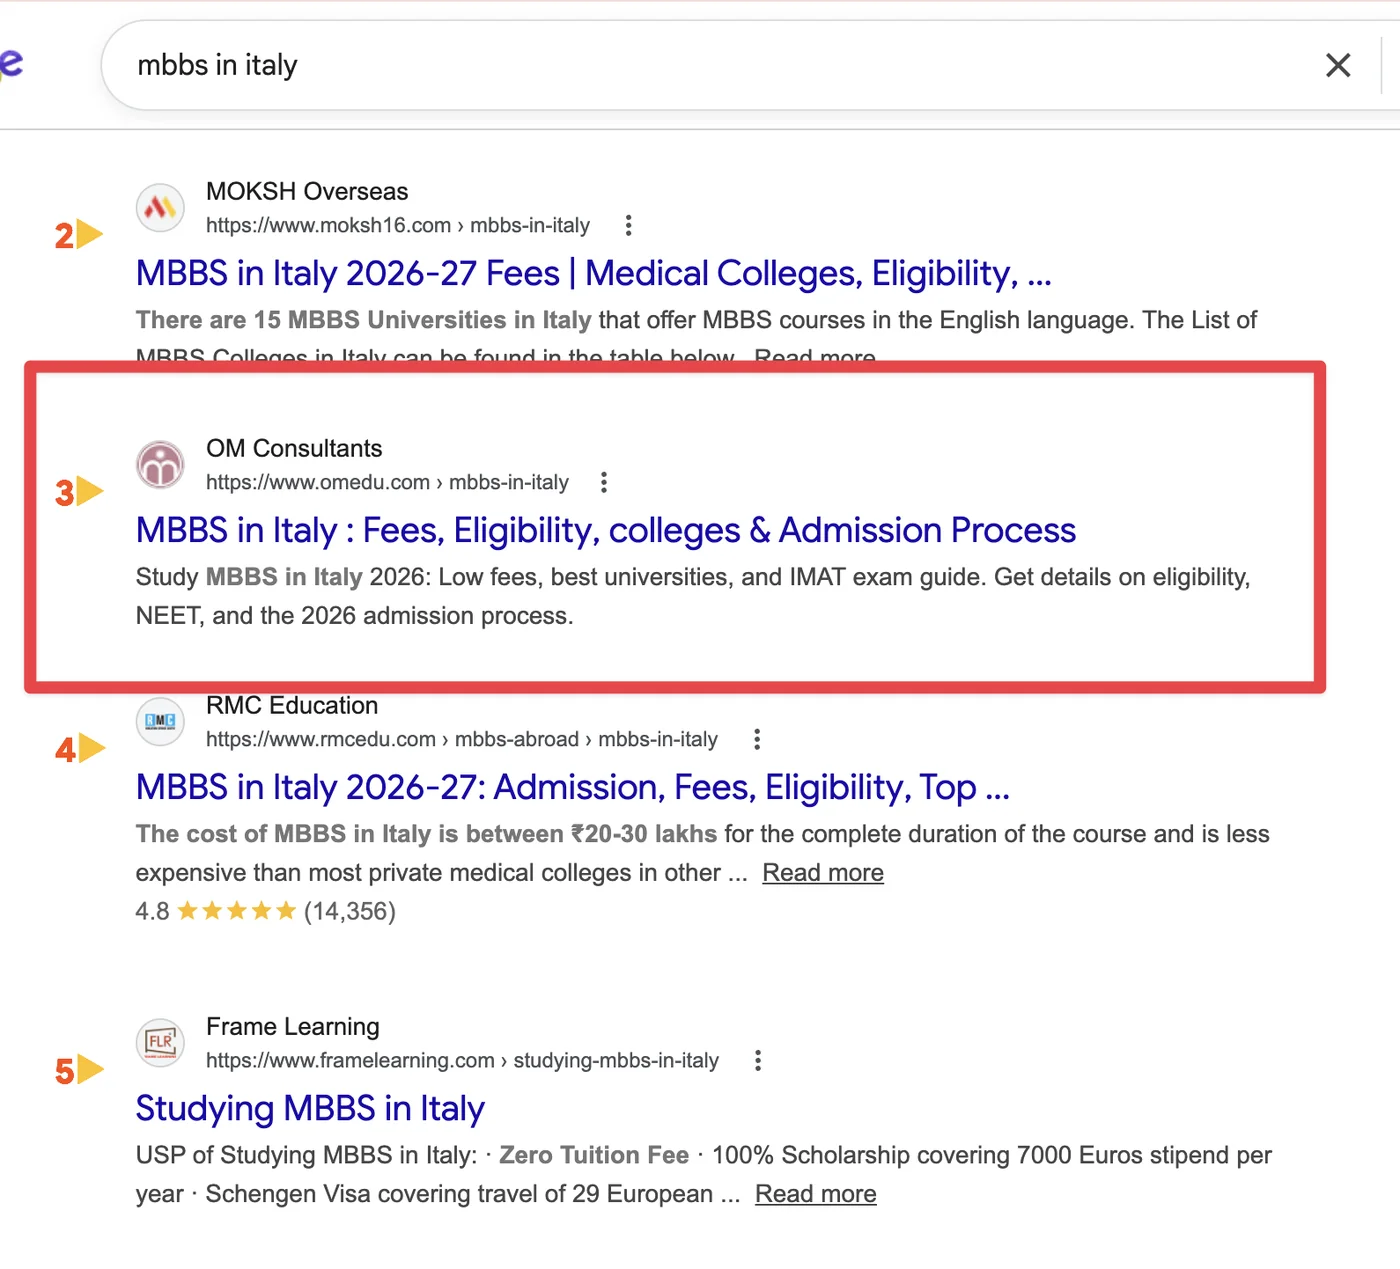Open the three-dot menu beside the rmcedu.com URL
The height and width of the screenshot is (1269, 1400).
(x=757, y=740)
